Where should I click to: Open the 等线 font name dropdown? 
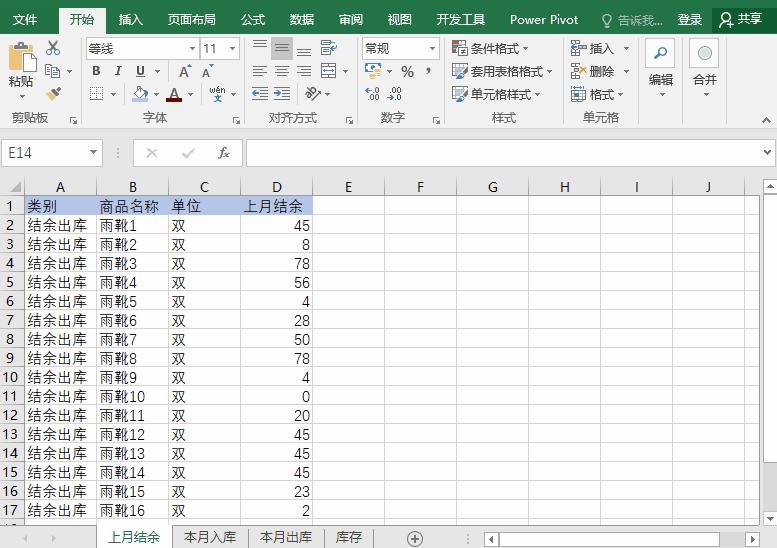tap(192, 49)
